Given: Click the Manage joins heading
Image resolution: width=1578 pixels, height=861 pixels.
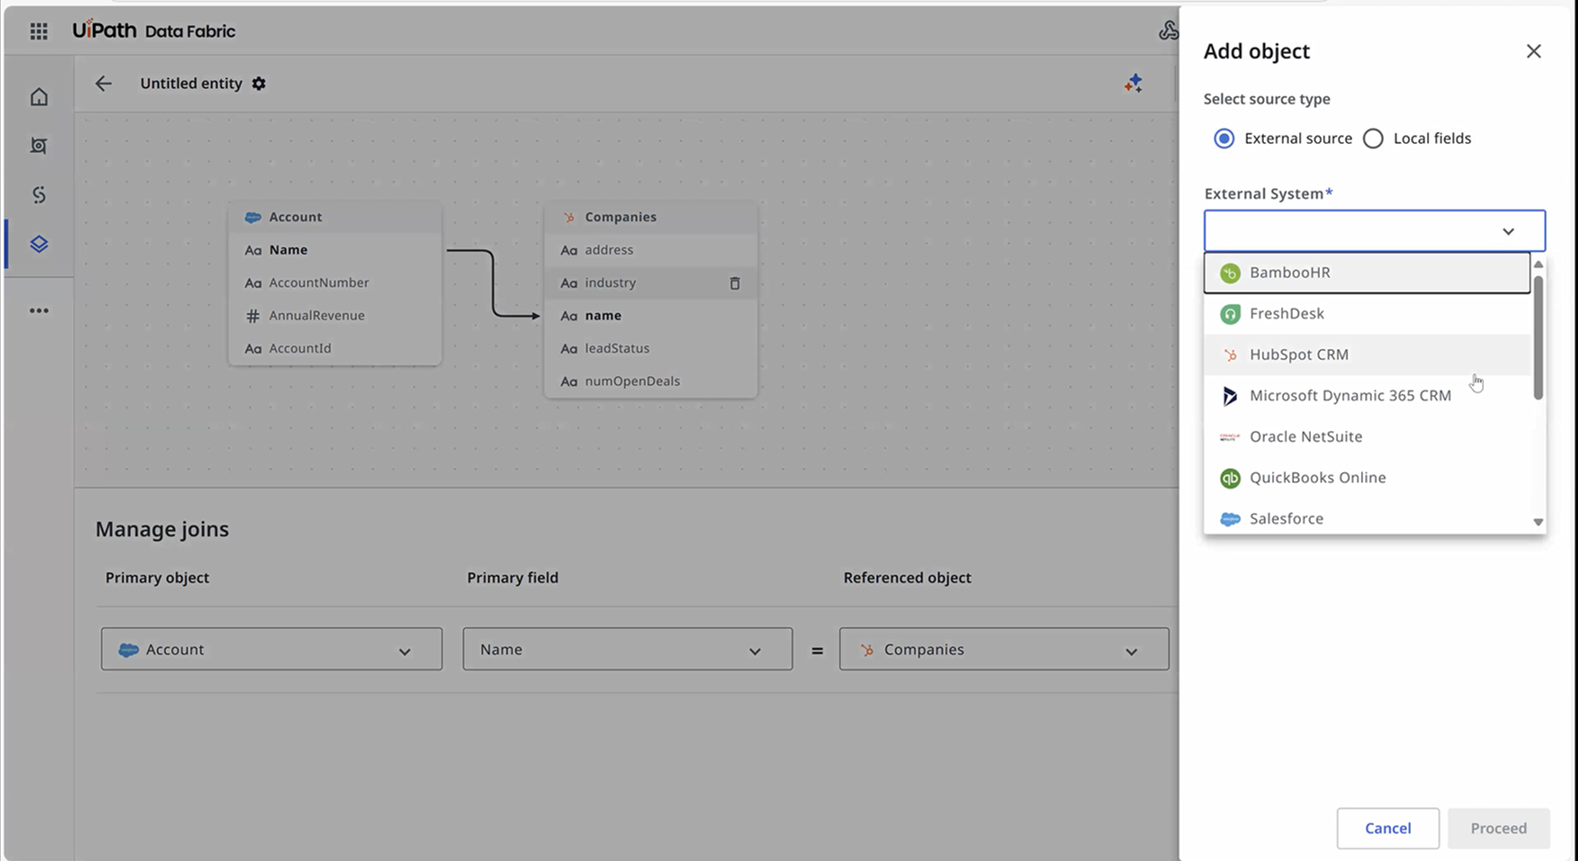Looking at the screenshot, I should 162,529.
